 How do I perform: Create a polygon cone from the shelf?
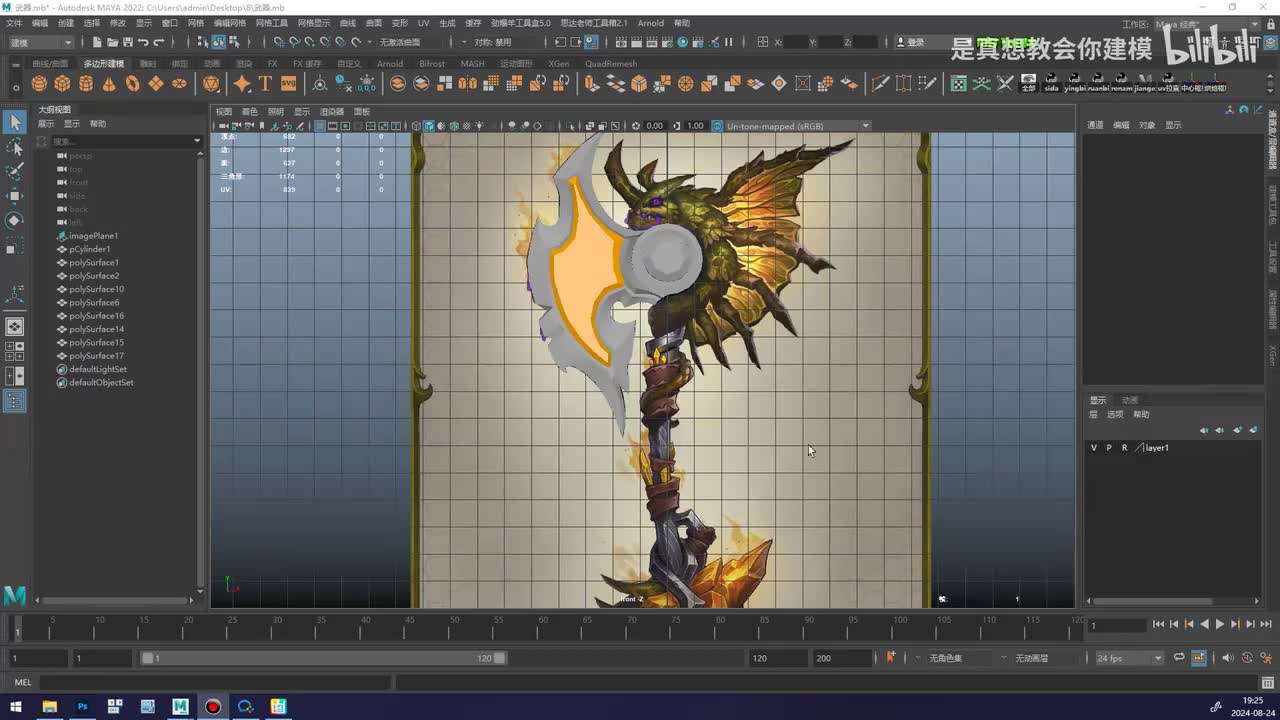coord(109,84)
